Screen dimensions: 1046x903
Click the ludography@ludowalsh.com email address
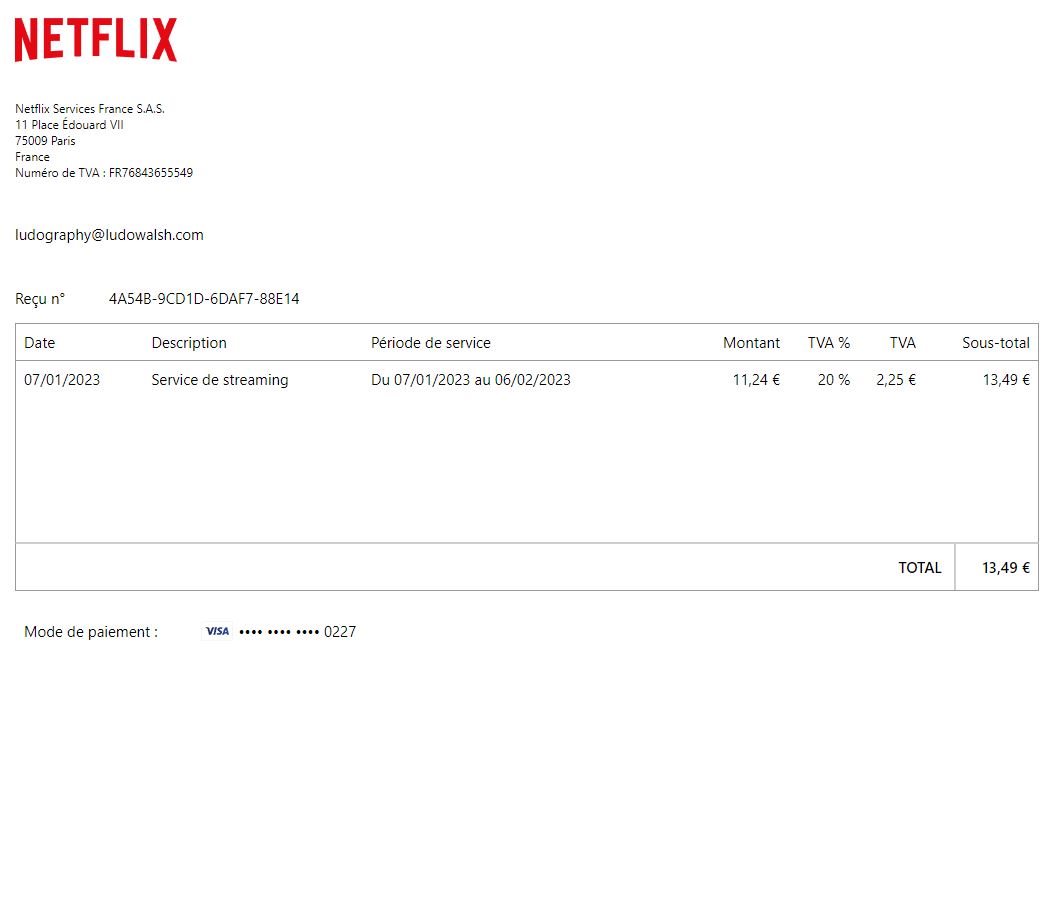[109, 235]
